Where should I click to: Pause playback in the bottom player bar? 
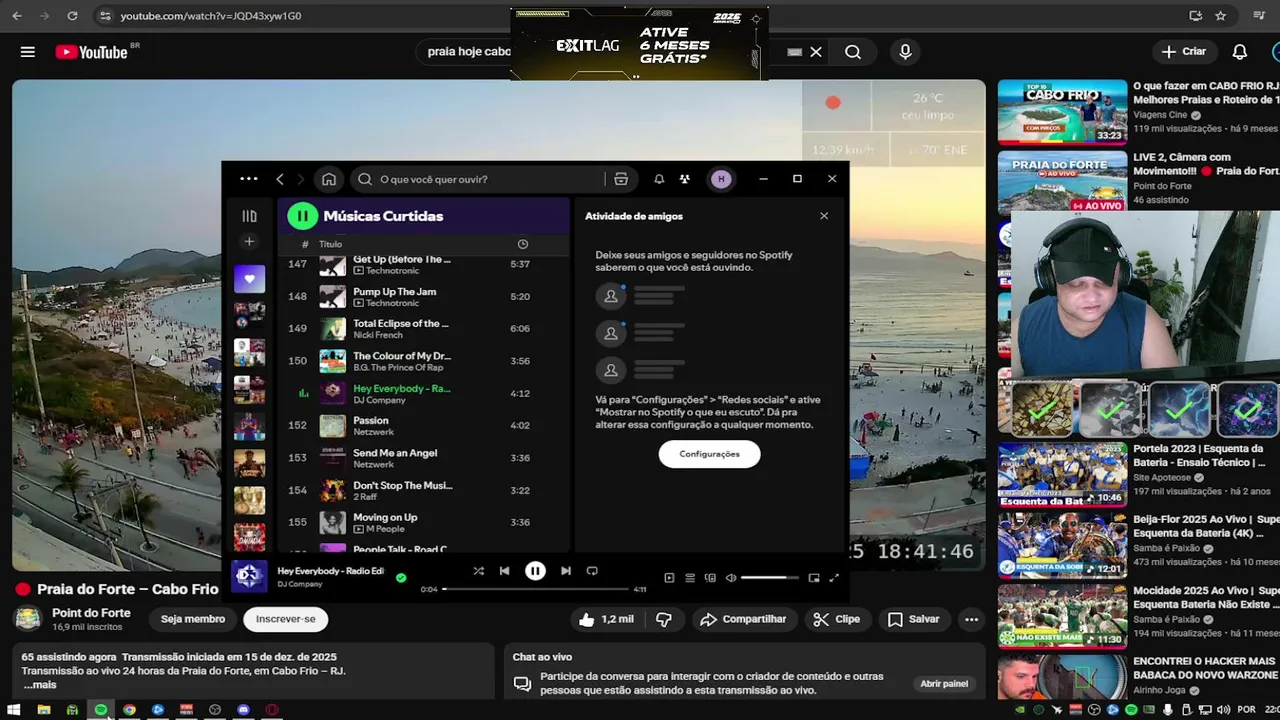point(535,571)
